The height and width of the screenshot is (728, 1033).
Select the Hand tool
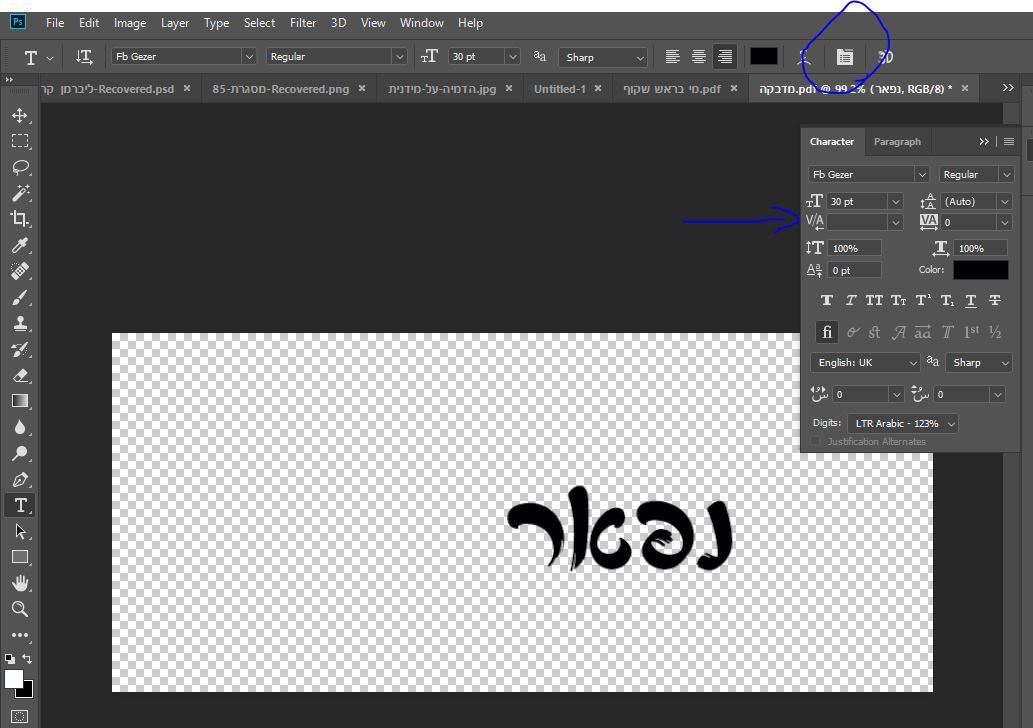coord(20,583)
